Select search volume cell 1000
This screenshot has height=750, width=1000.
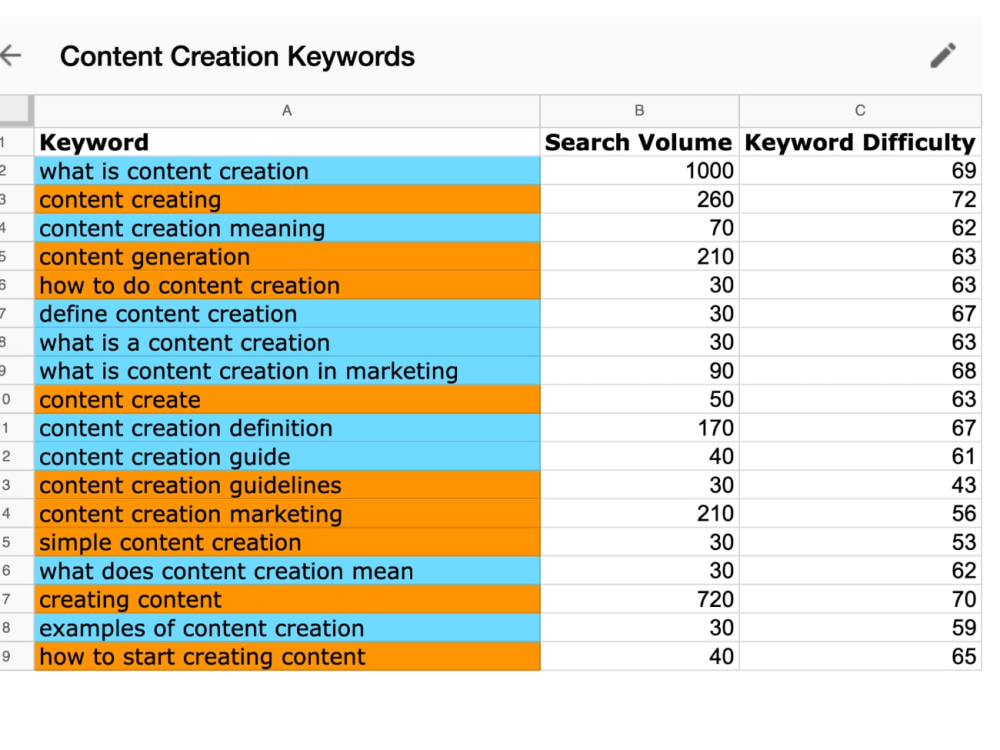click(640, 171)
